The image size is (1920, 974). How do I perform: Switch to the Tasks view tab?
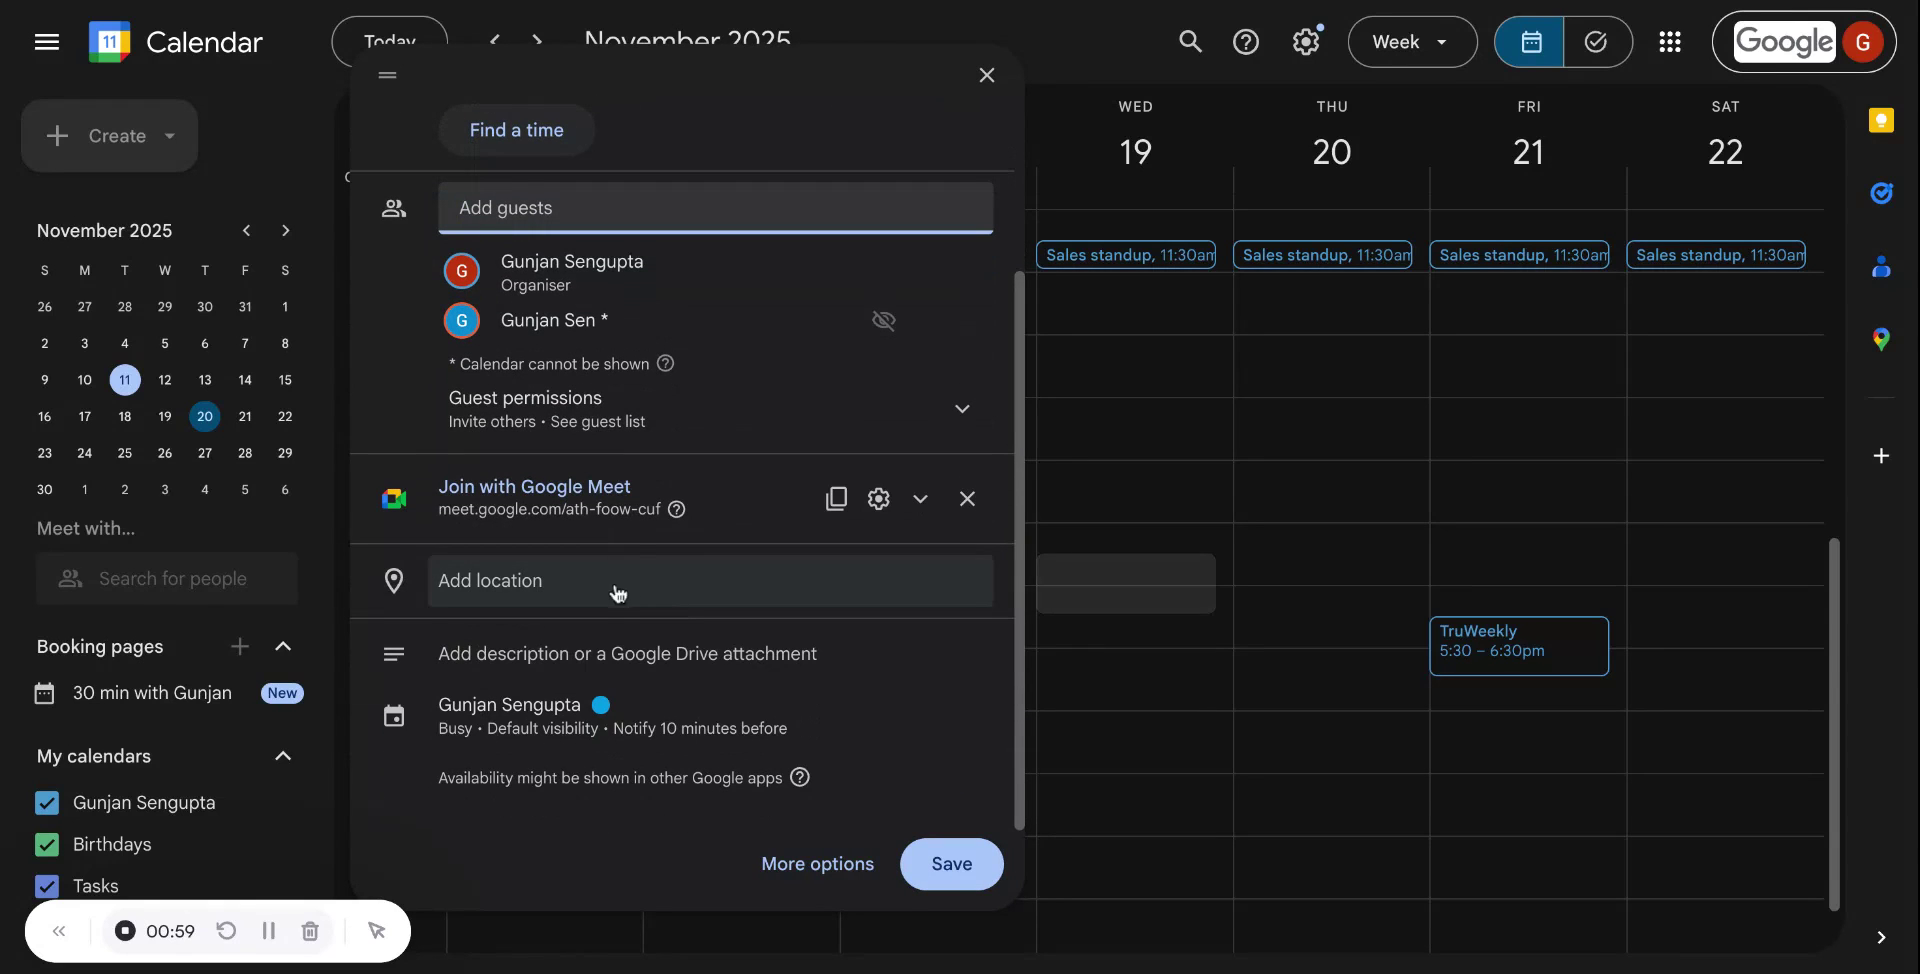click(x=1596, y=41)
